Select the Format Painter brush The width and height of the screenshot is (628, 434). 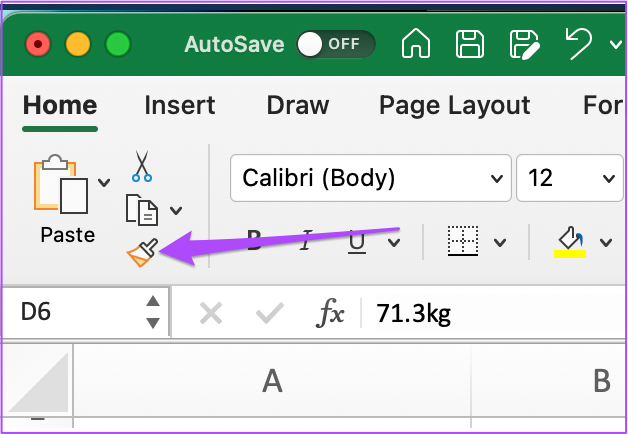[143, 252]
